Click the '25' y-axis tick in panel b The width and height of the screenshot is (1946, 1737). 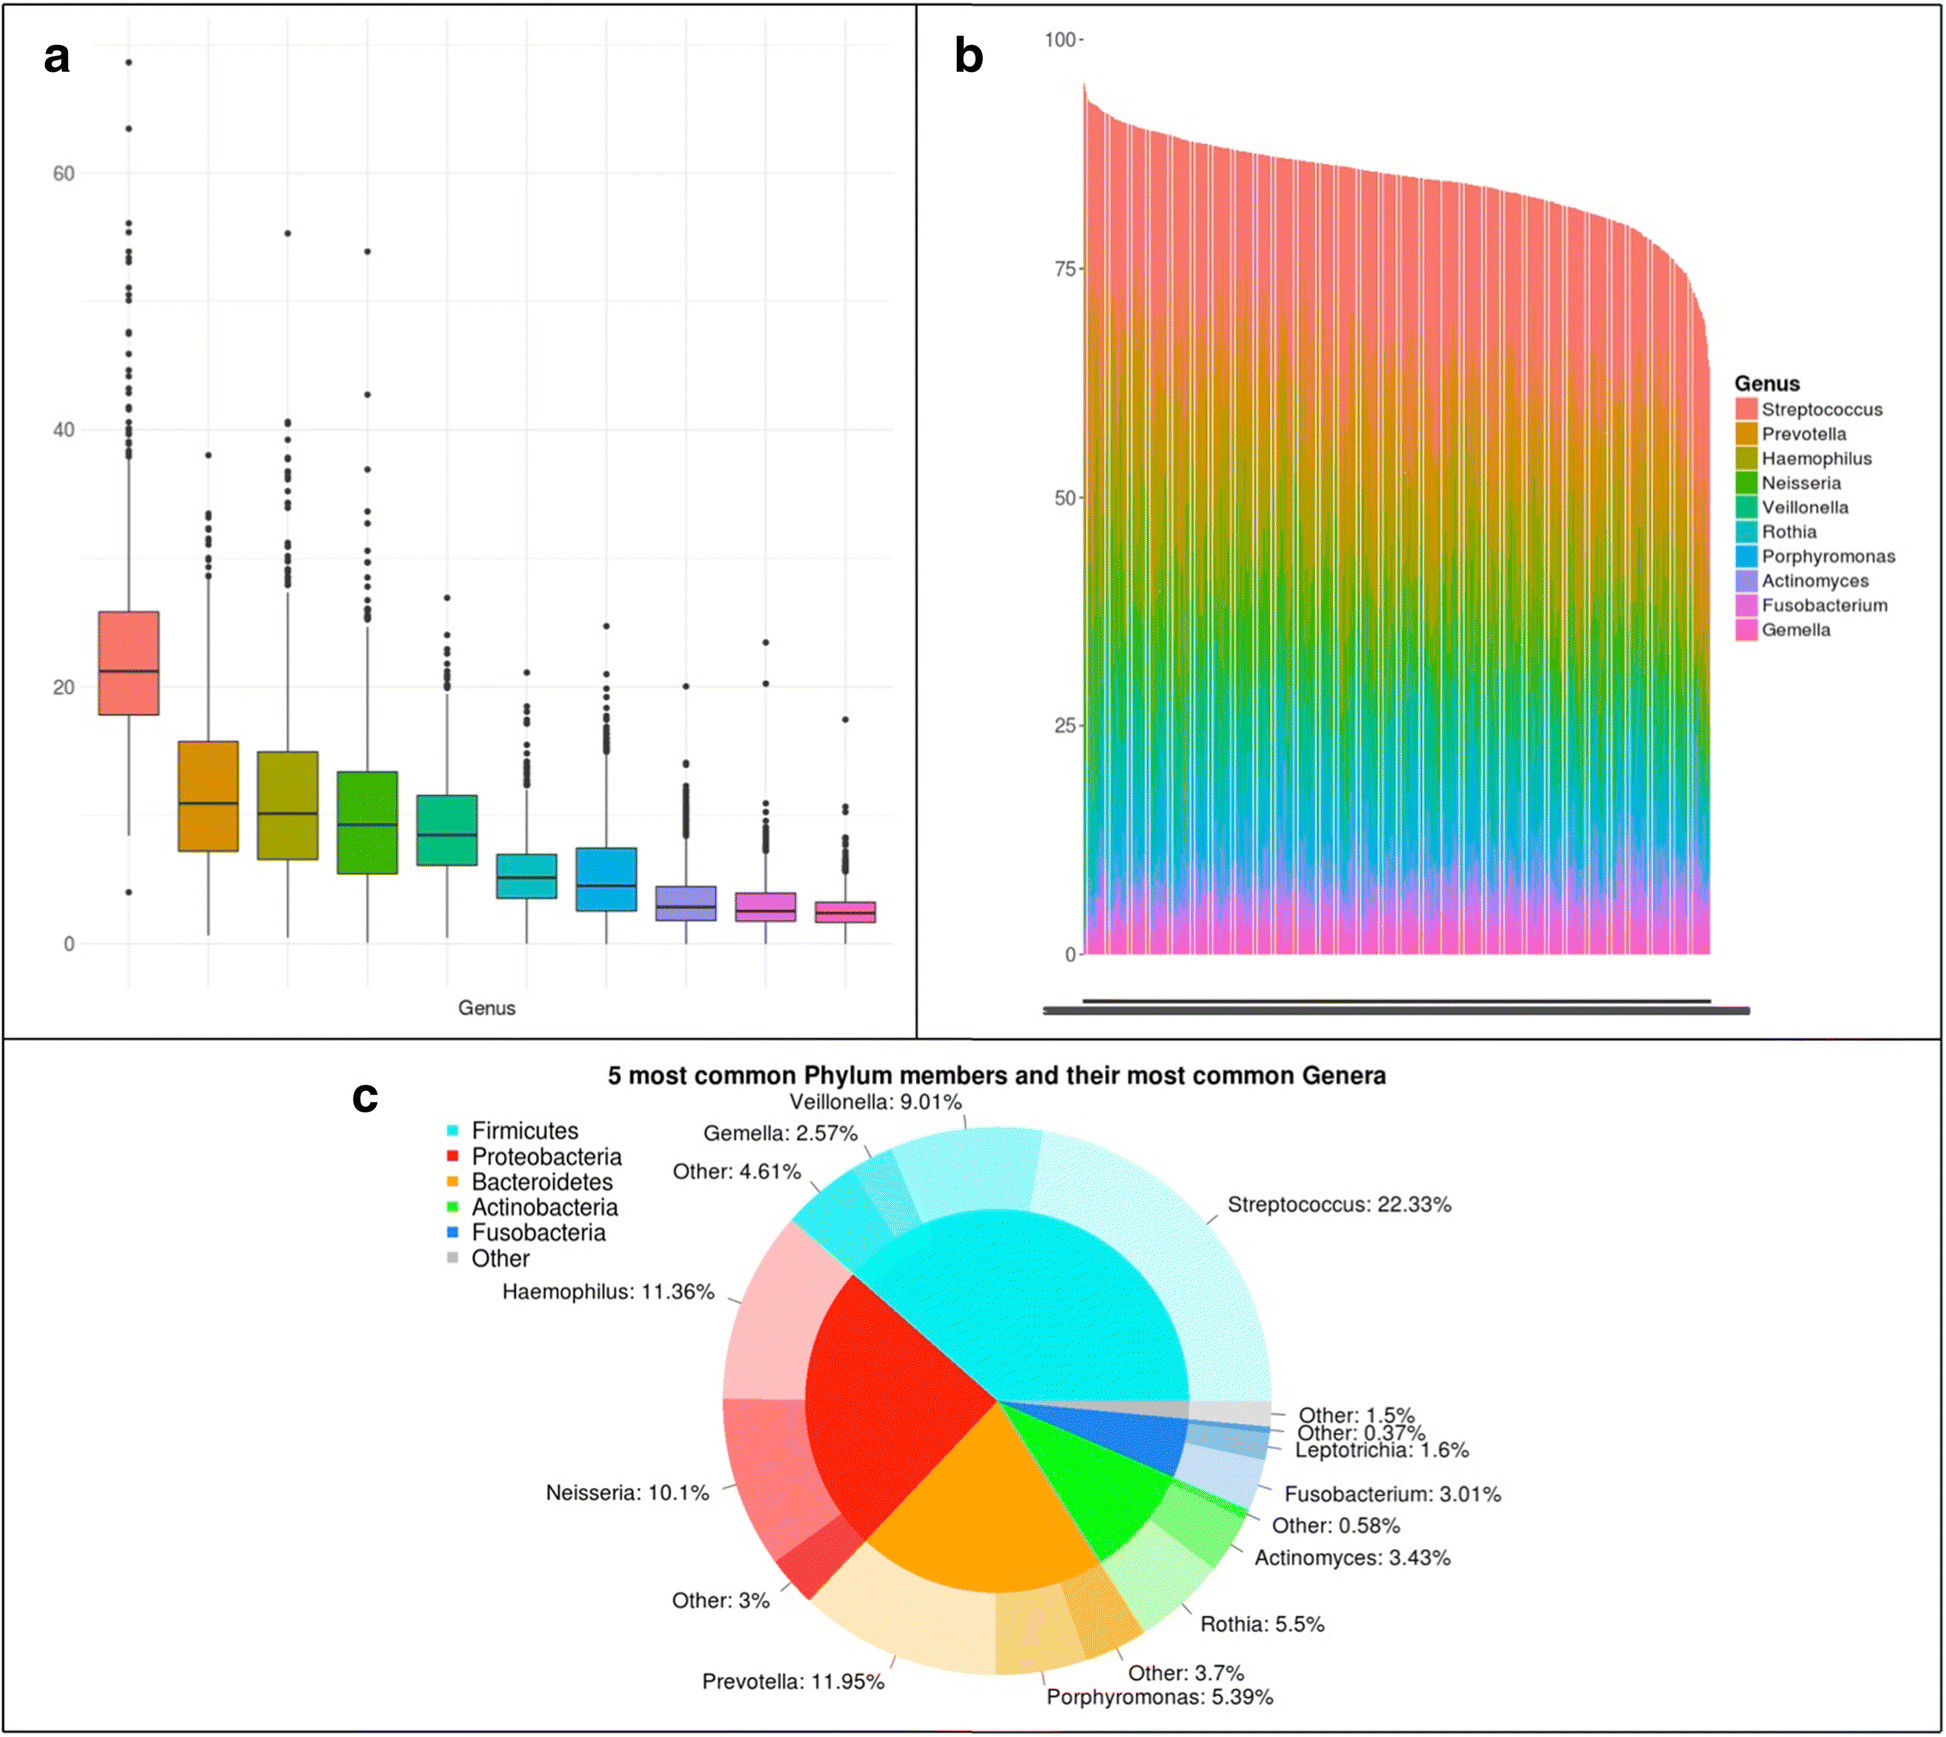tap(1065, 726)
